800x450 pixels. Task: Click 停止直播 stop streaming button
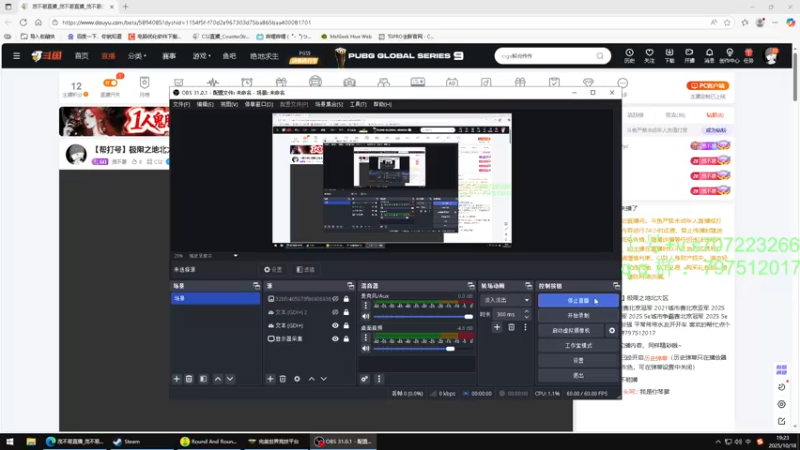(578, 301)
